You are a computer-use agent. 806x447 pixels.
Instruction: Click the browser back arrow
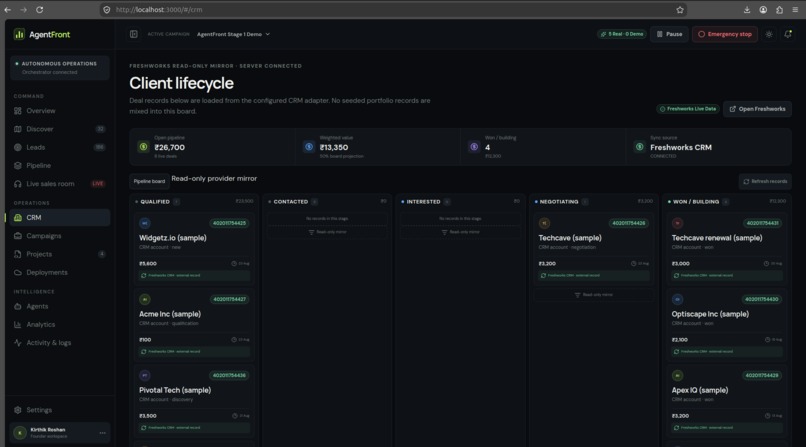8,10
